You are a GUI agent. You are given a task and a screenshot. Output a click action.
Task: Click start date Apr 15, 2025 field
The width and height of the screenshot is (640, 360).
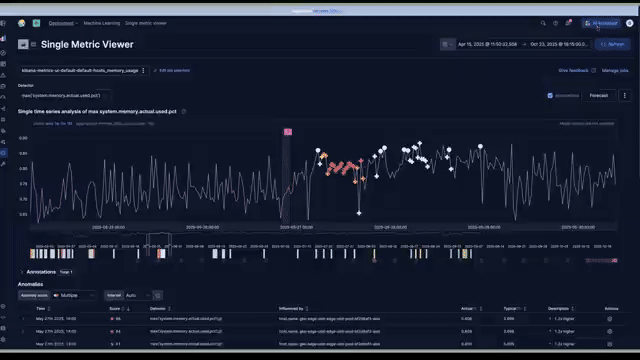coord(487,44)
